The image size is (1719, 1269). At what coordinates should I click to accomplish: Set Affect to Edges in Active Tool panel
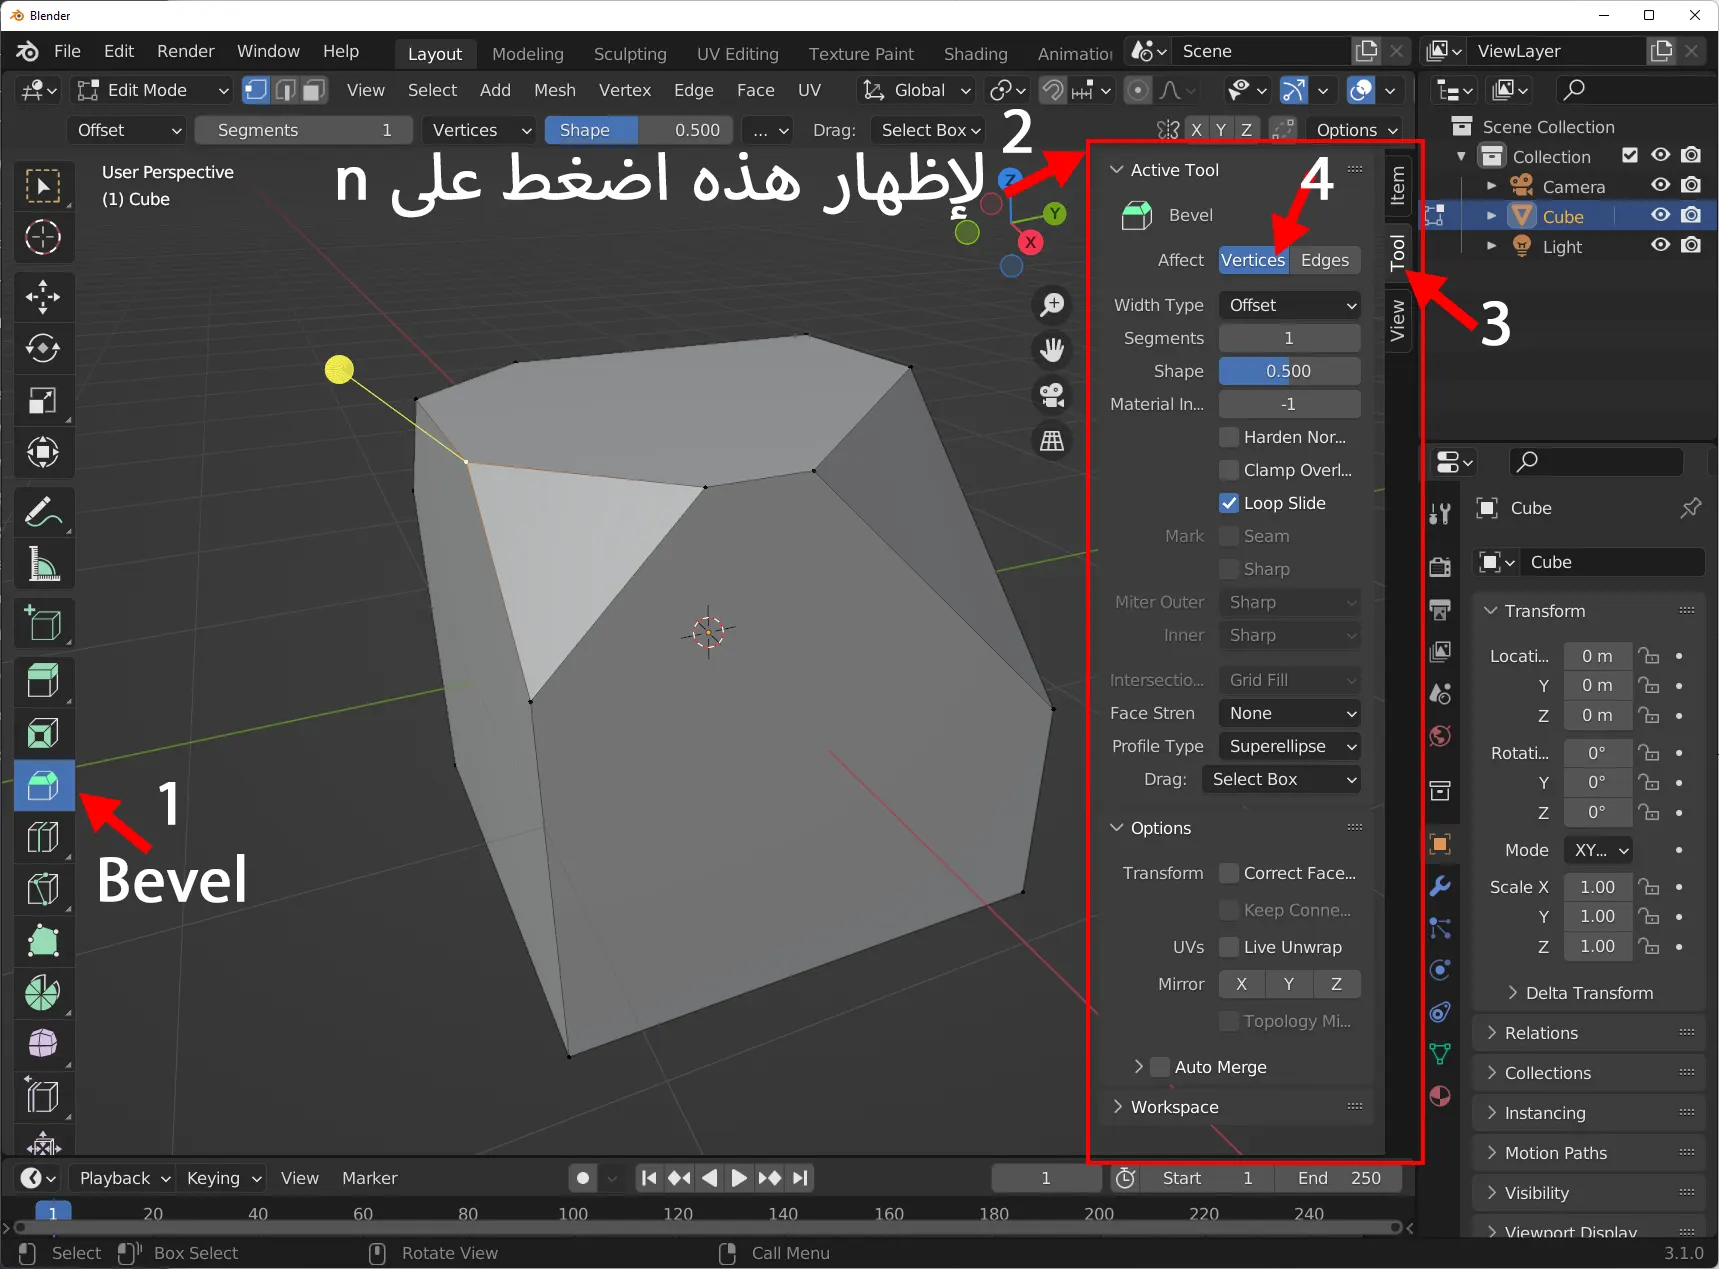(x=1323, y=260)
